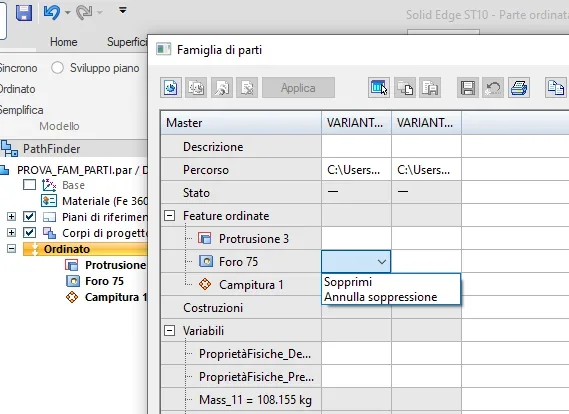Click Mass_11 = 108.155 kg row

[x=255, y=400]
